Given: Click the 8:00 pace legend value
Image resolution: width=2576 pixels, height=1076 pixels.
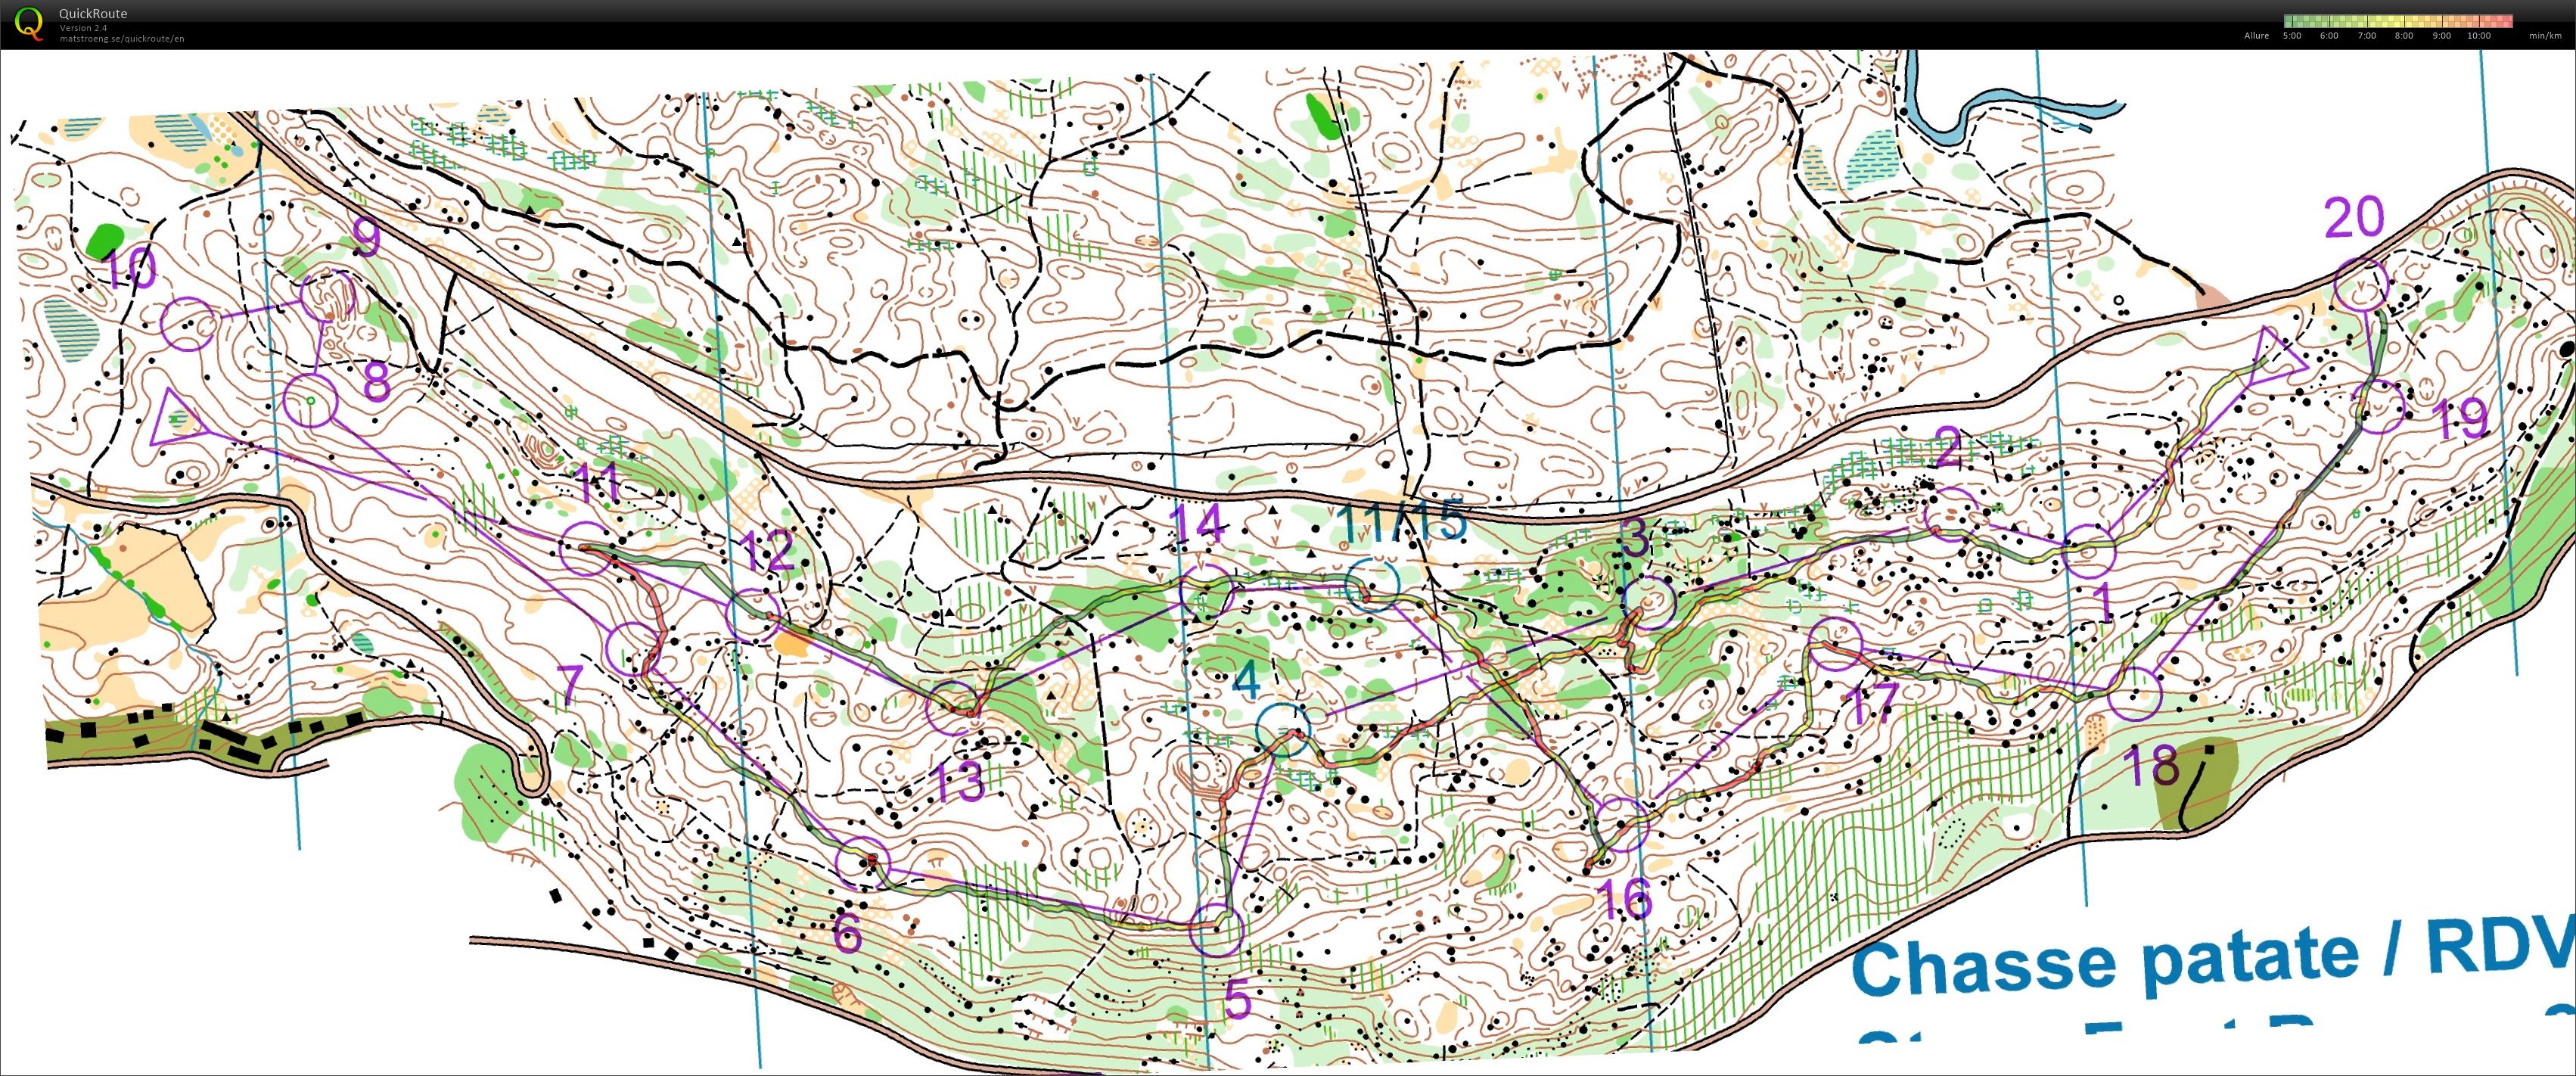Looking at the screenshot, I should click(2404, 36).
